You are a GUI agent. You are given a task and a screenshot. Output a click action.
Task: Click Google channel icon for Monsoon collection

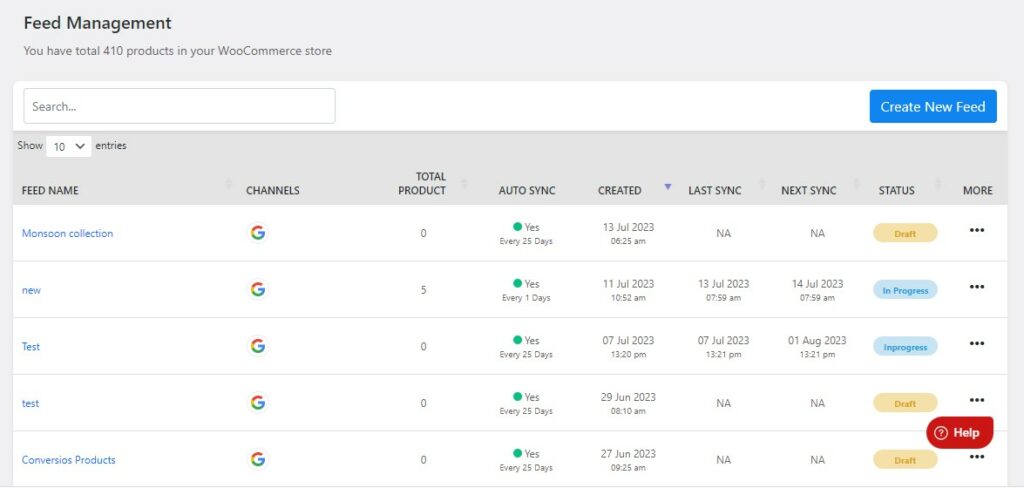258,233
